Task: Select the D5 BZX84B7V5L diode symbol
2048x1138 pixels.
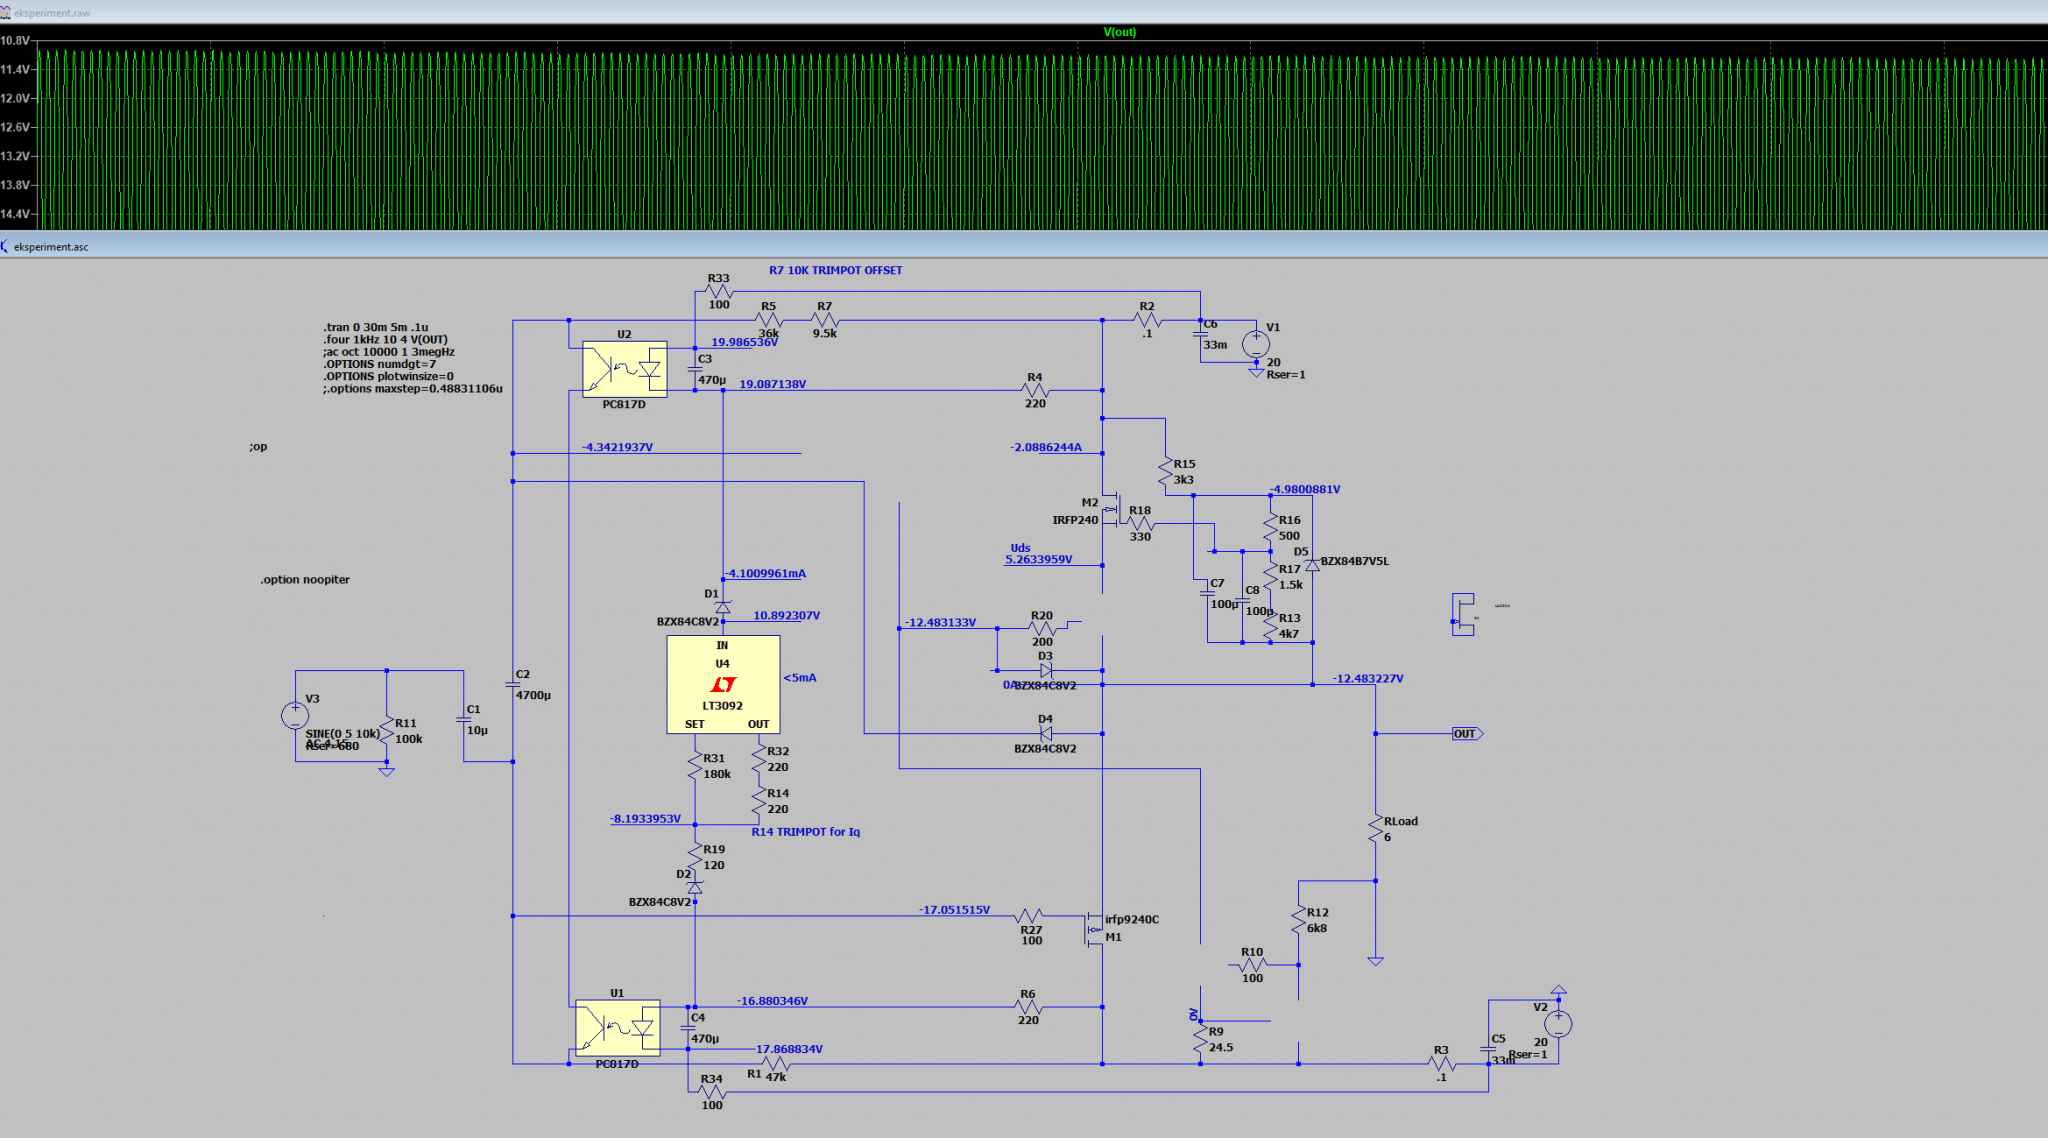Action: (x=1312, y=565)
